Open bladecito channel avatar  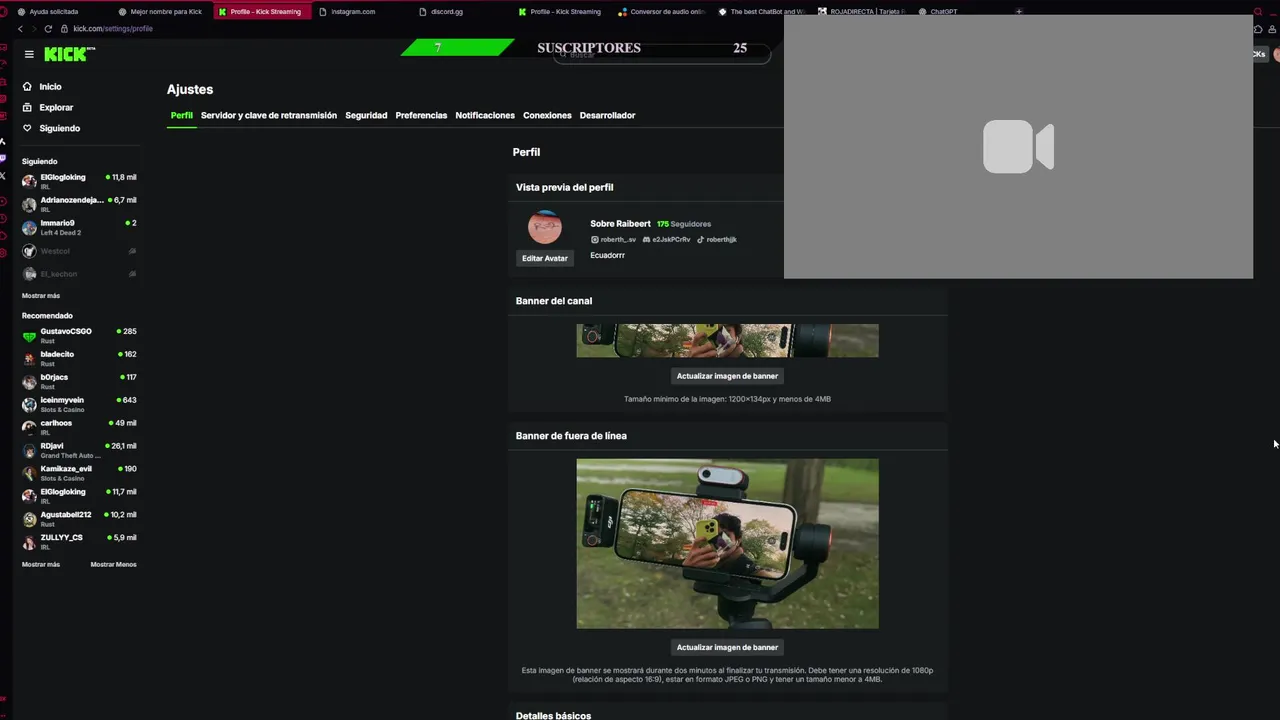pyautogui.click(x=29, y=358)
